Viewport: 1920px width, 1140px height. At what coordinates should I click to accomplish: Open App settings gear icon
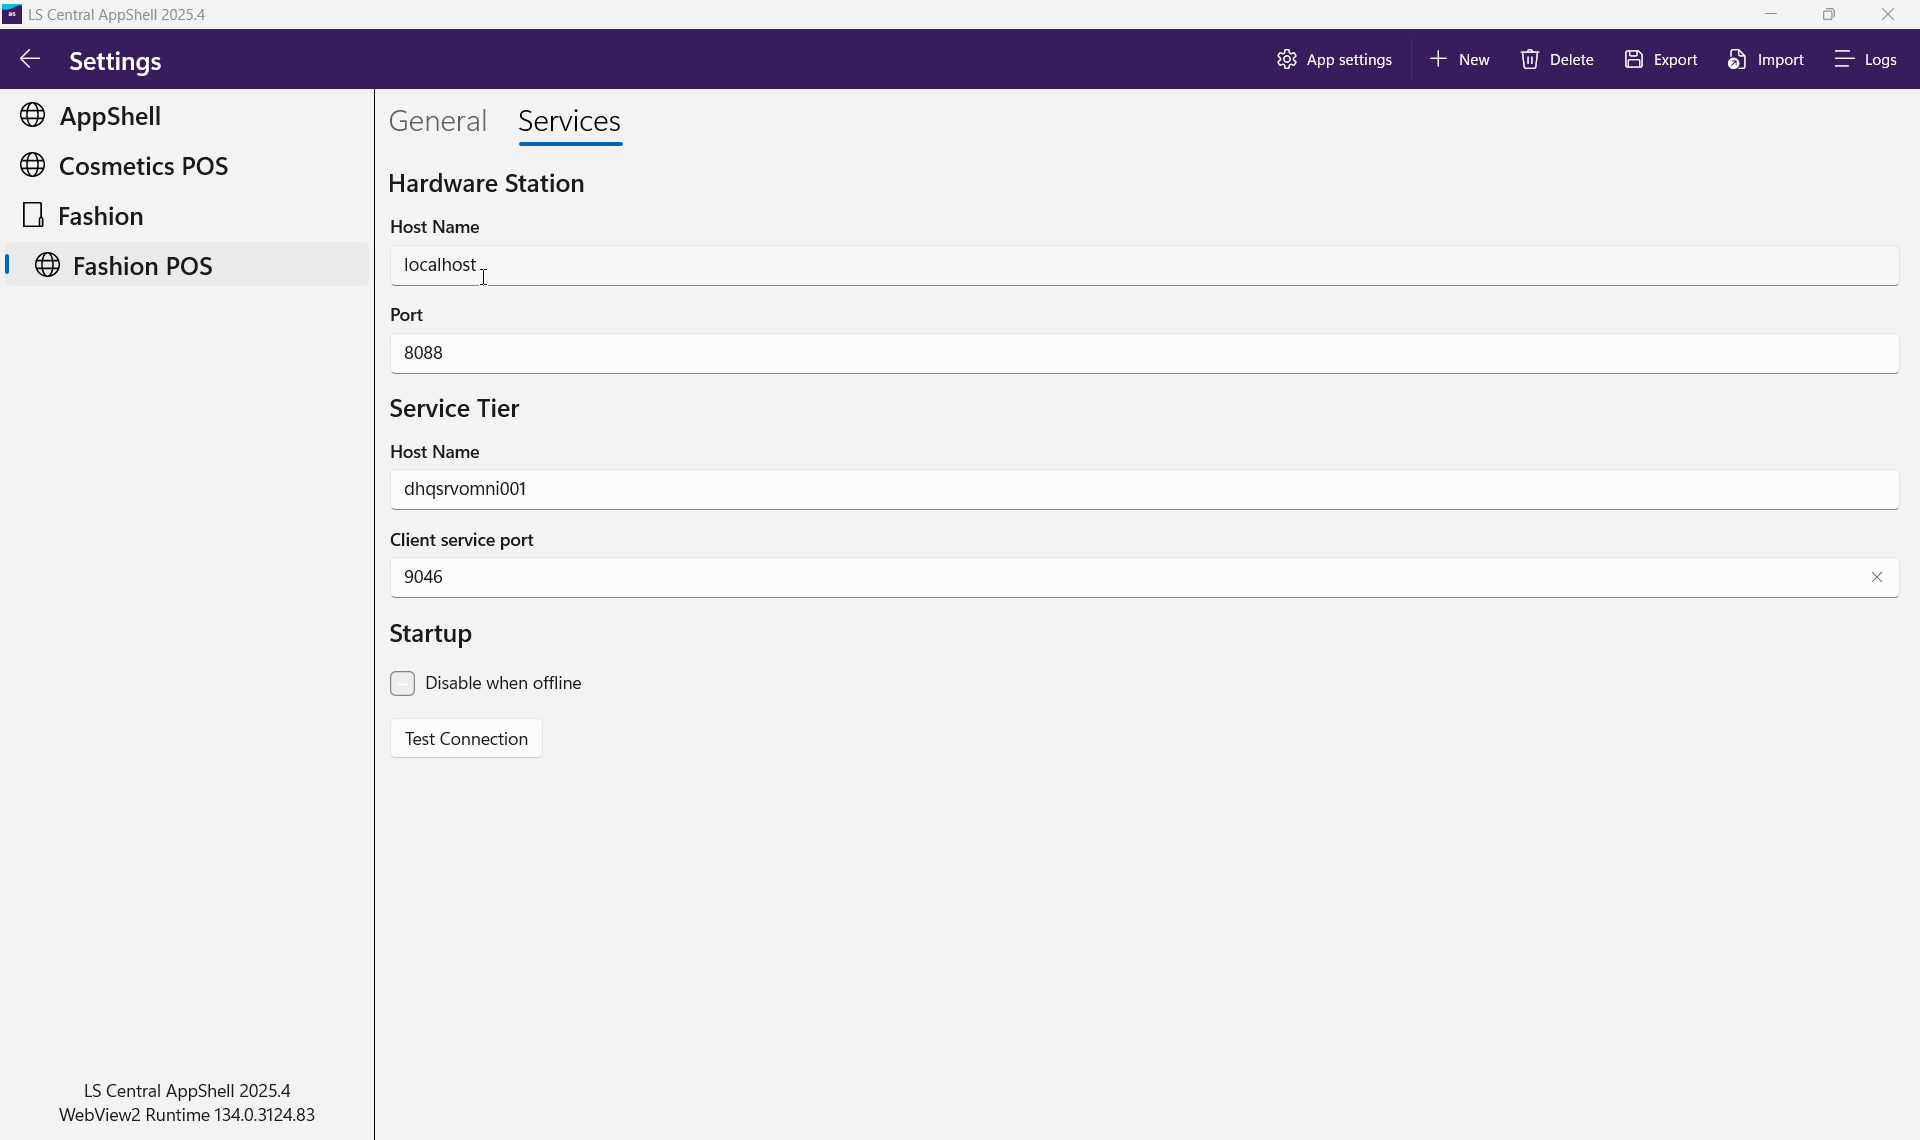(1287, 60)
